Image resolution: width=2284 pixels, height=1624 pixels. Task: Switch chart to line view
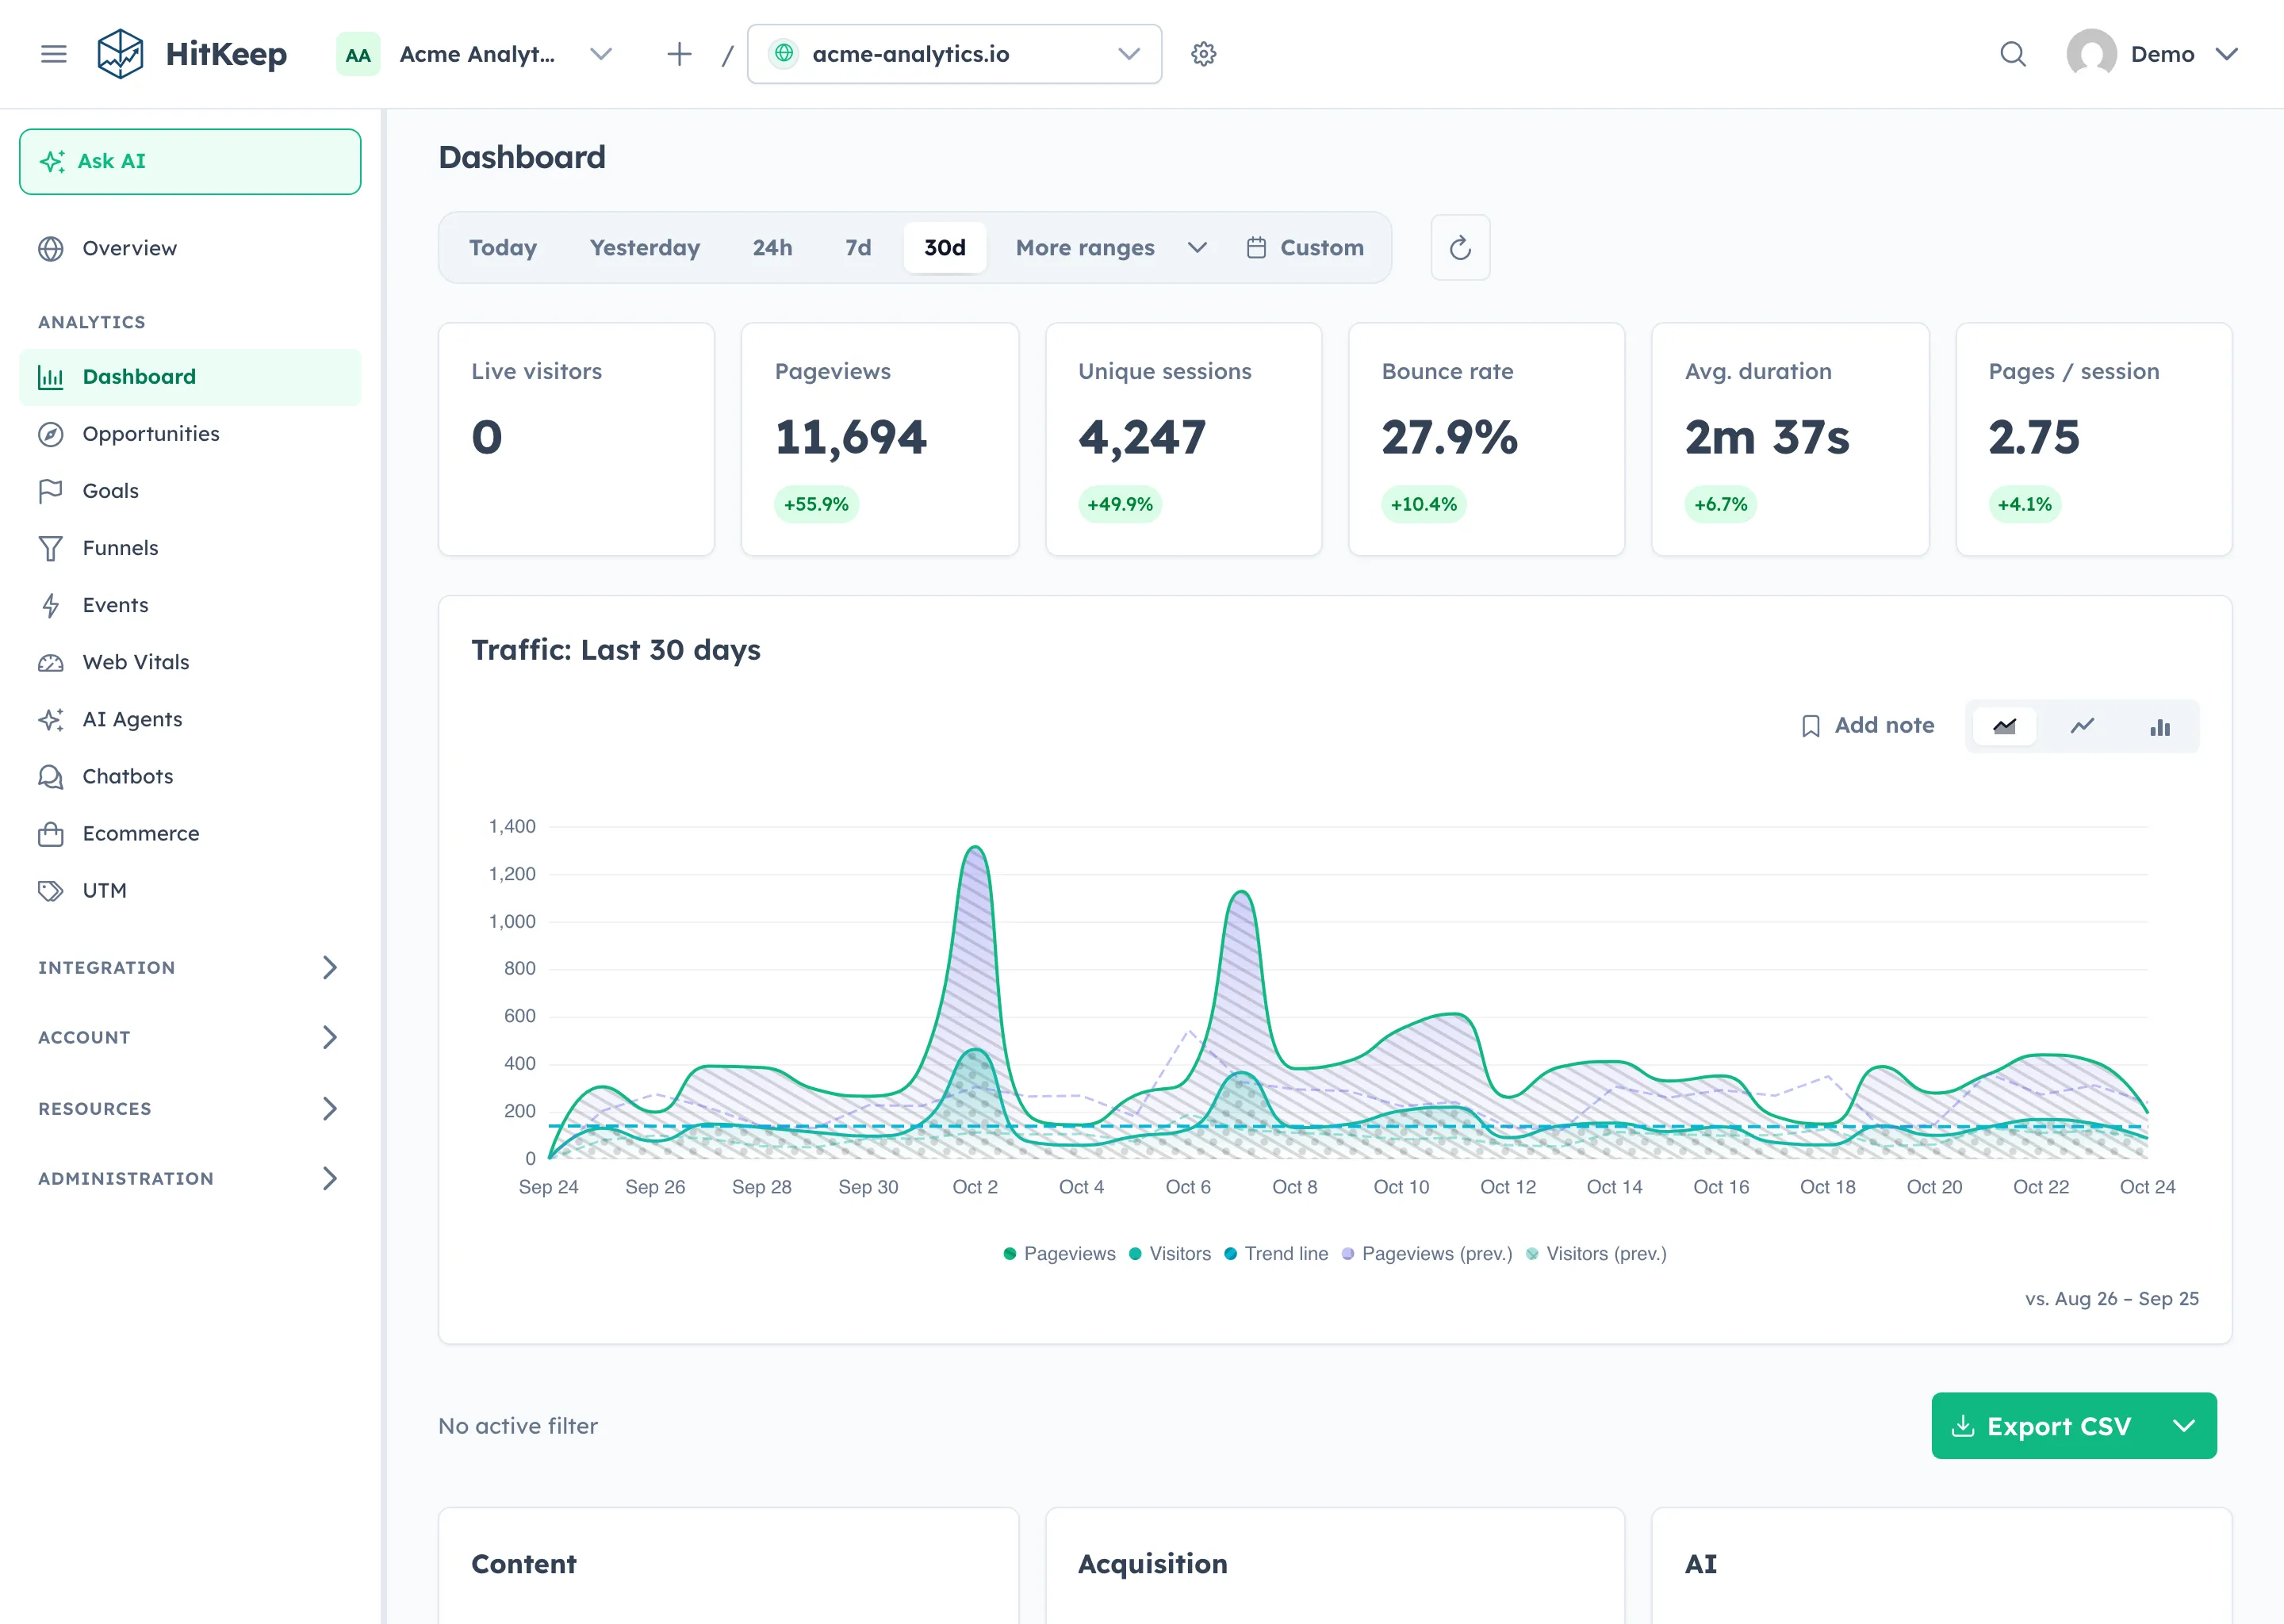point(2082,726)
